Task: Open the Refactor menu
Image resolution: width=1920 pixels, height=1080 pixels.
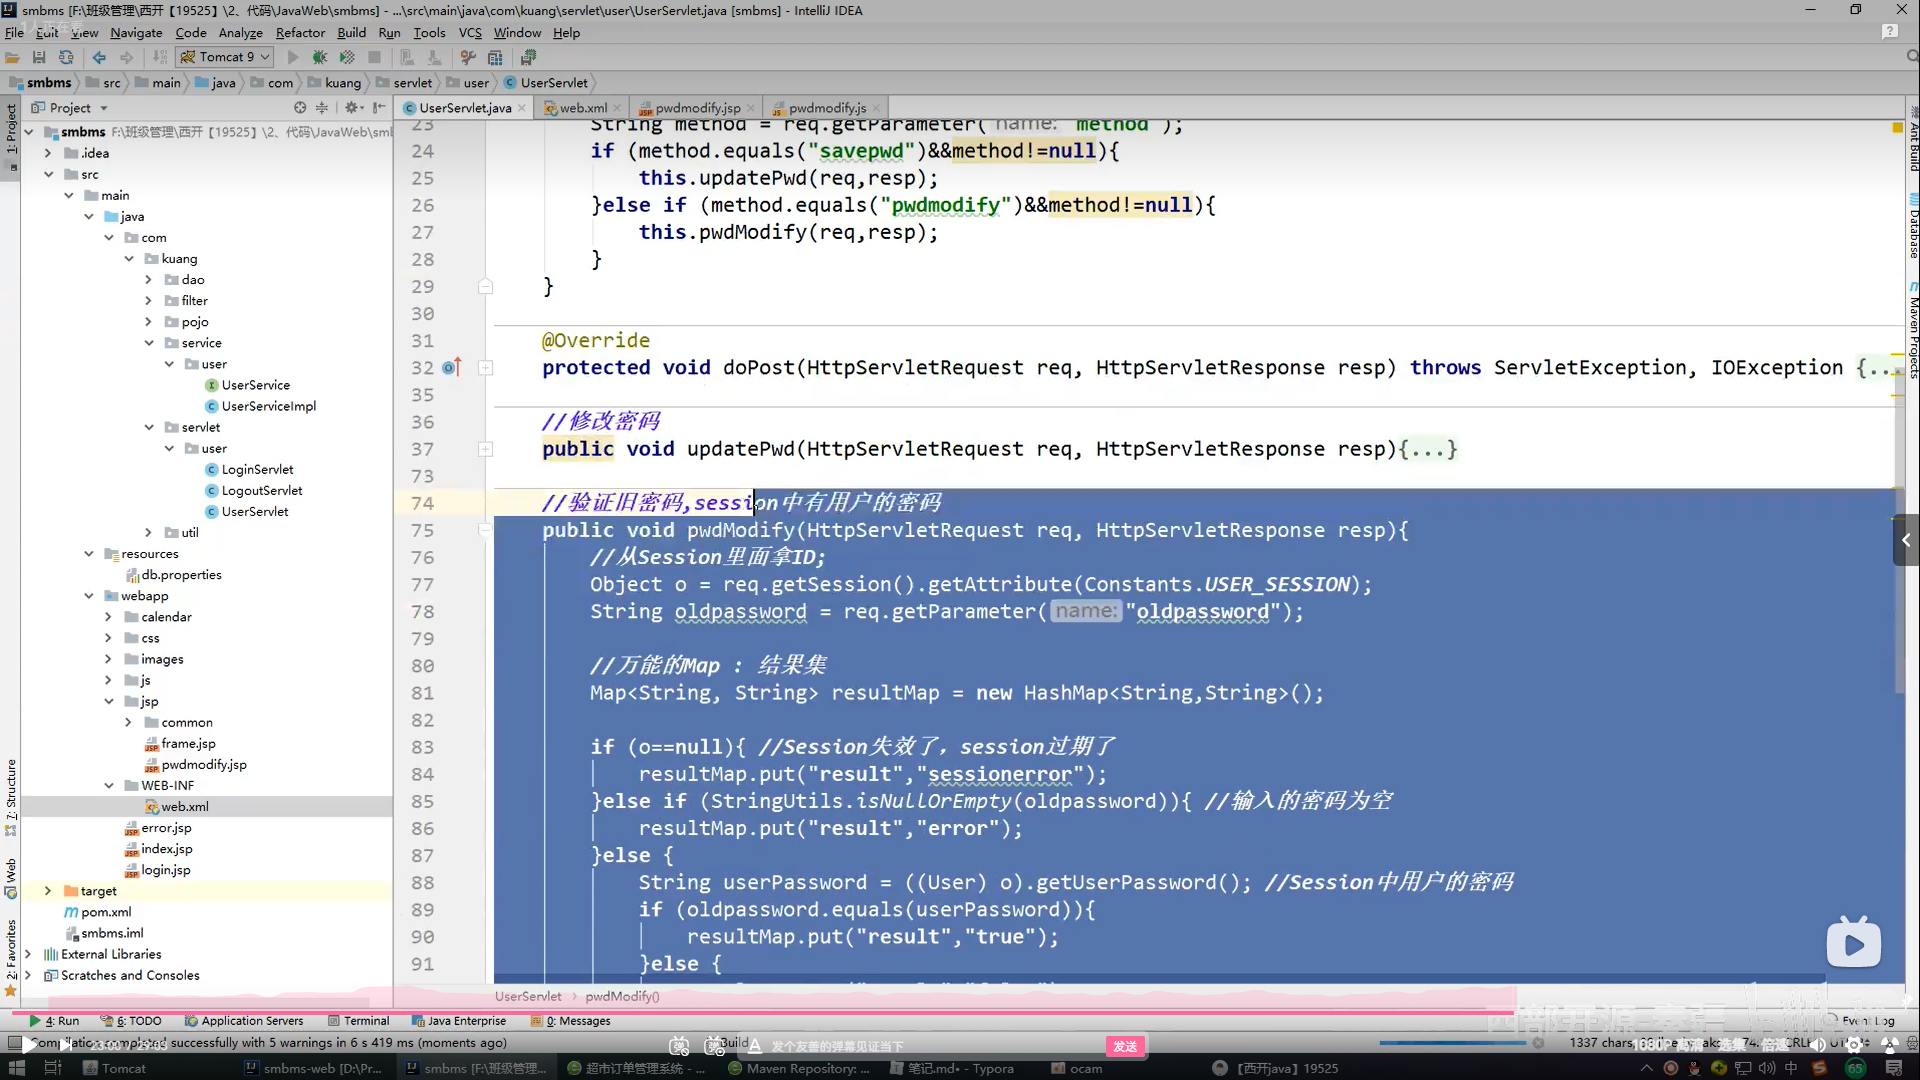Action: coord(300,32)
